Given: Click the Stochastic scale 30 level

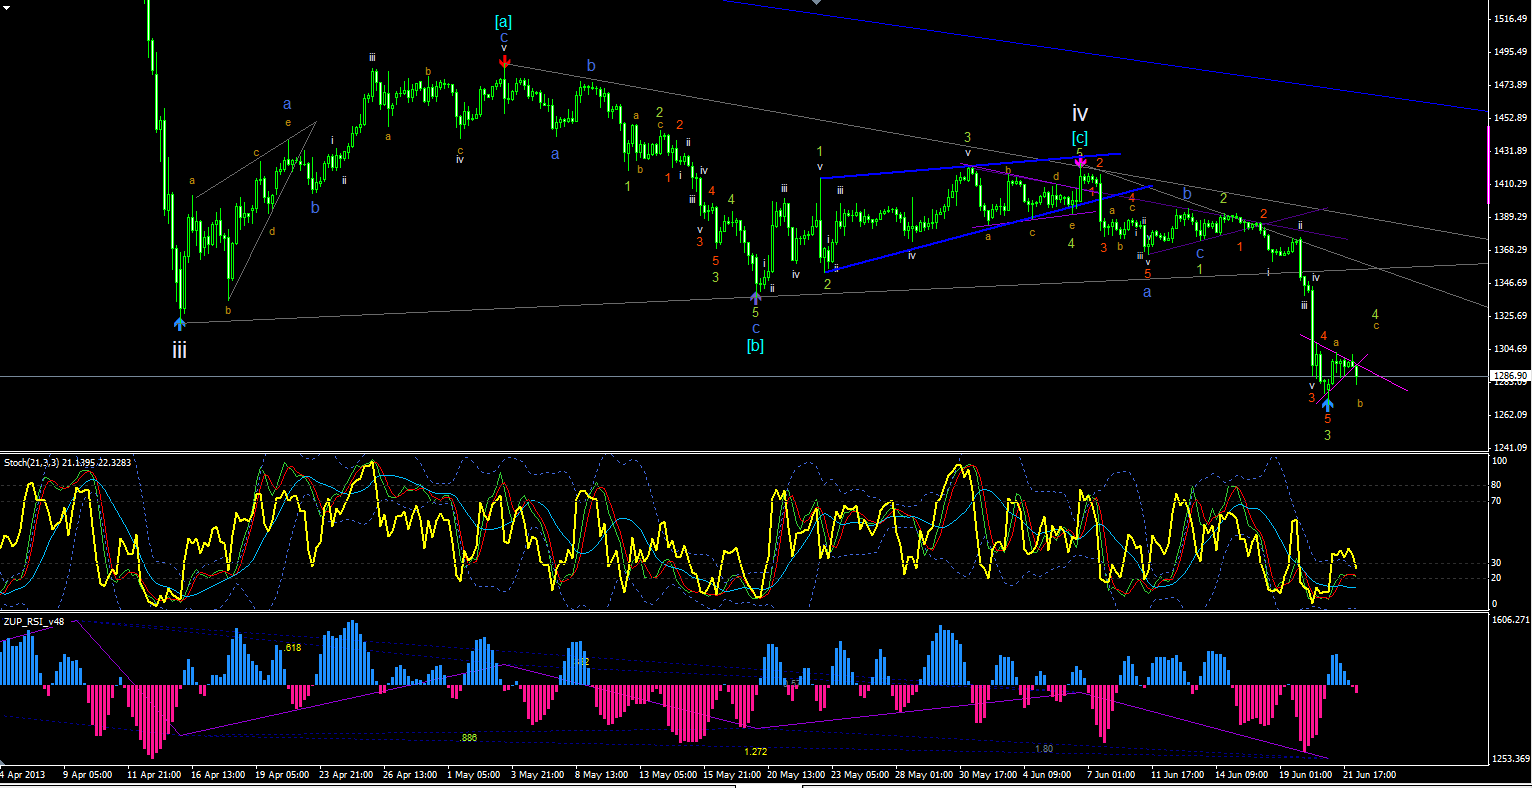Looking at the screenshot, I should click(x=1496, y=562).
